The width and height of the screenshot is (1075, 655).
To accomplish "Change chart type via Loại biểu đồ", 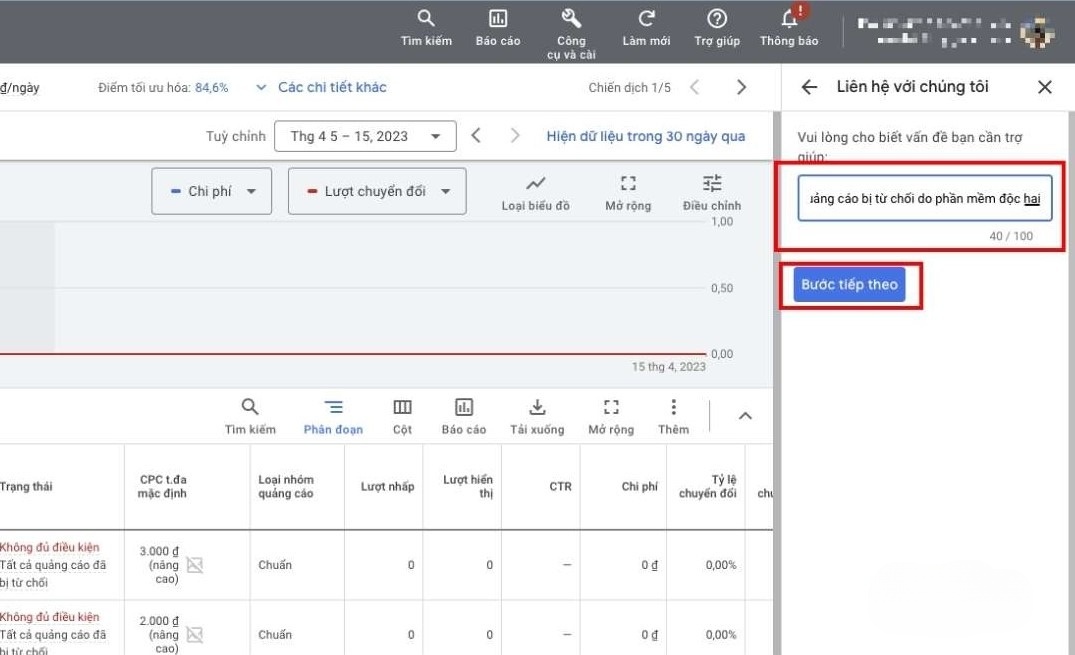I will [x=535, y=192].
